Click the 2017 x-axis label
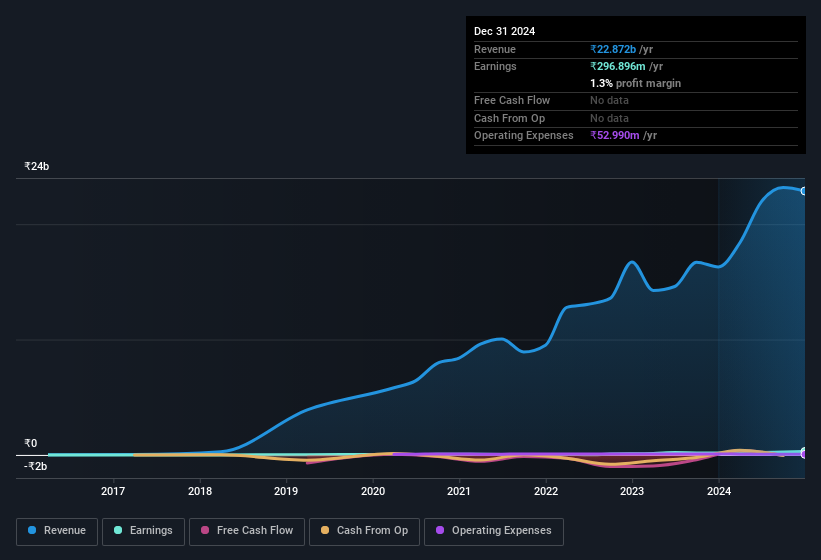The image size is (821, 560). coord(113,491)
